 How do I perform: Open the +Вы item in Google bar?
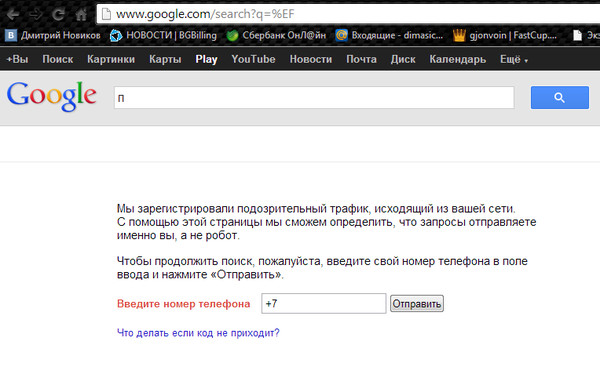(17, 59)
